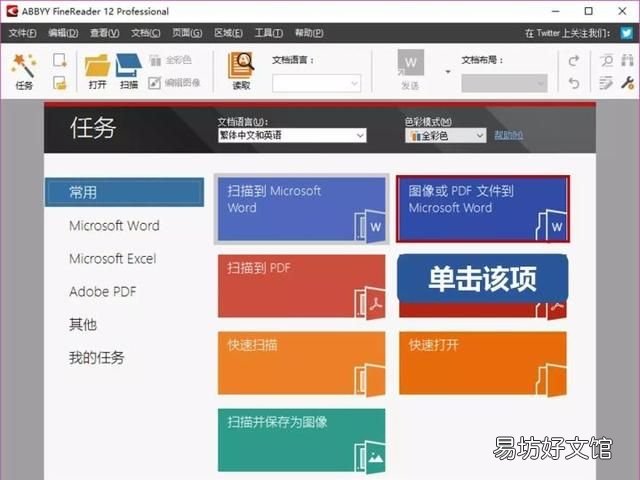Image resolution: width=640 pixels, height=480 pixels.
Task: Open the 页面(G) menu
Action: pyautogui.click(x=187, y=33)
